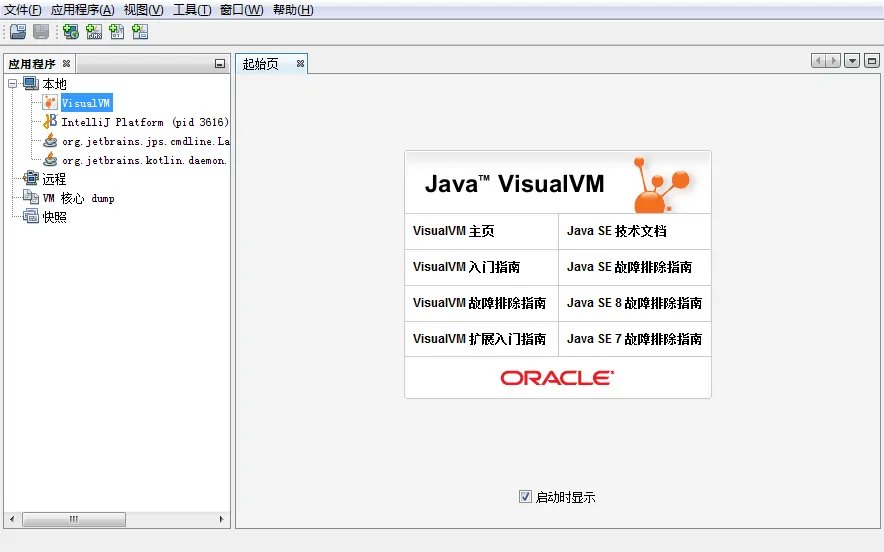Open the 文件(F) menu
This screenshot has height=552, width=884.
[23, 10]
